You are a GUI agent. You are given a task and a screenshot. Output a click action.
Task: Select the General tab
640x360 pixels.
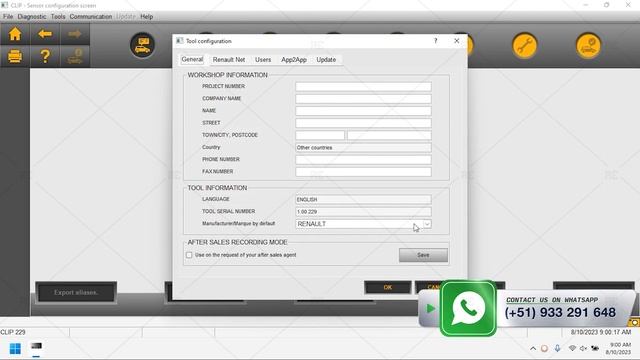(x=192, y=59)
